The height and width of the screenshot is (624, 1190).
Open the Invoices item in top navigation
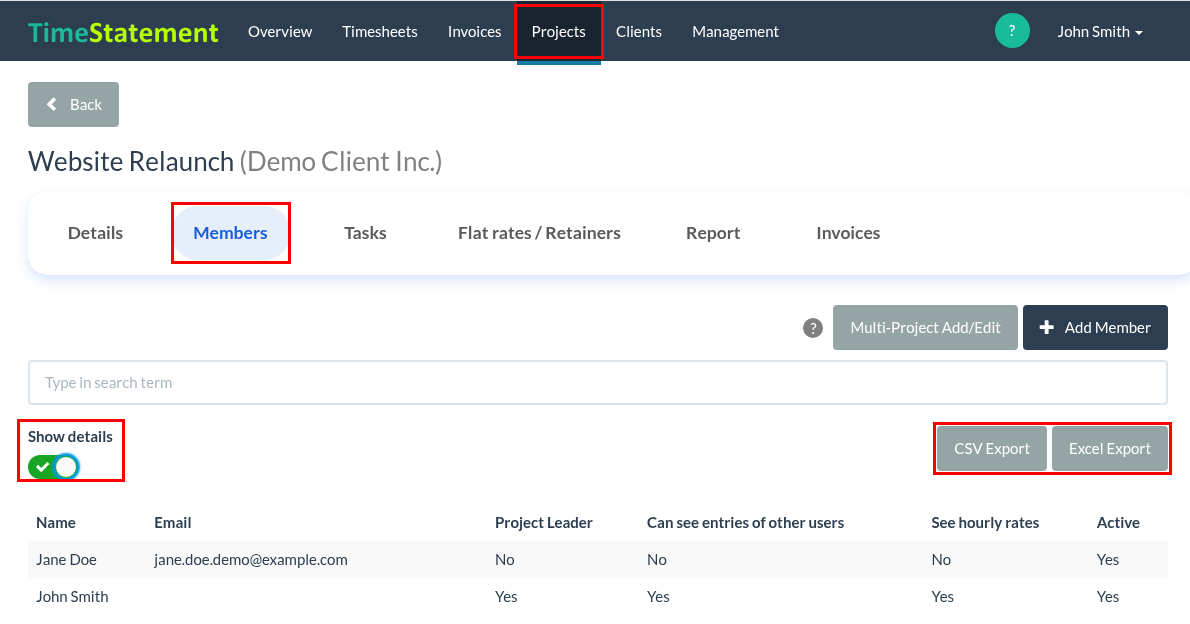pos(474,32)
